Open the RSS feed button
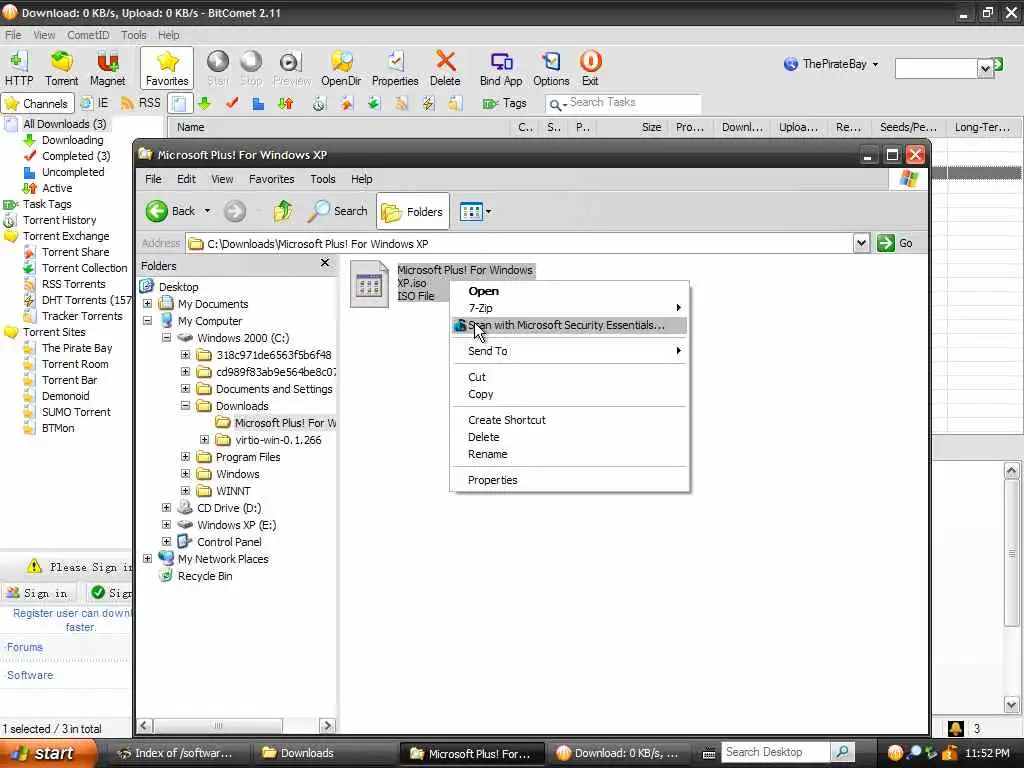The height and width of the screenshot is (768, 1024). point(141,103)
